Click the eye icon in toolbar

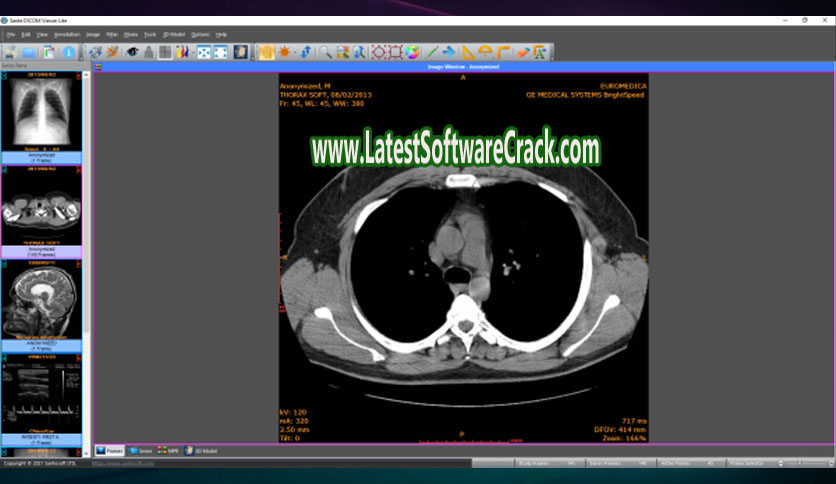[x=131, y=52]
